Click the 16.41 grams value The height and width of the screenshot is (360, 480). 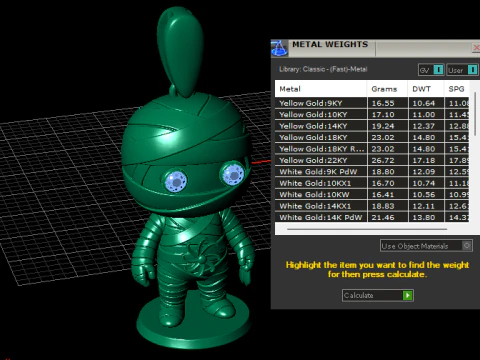pos(383,195)
